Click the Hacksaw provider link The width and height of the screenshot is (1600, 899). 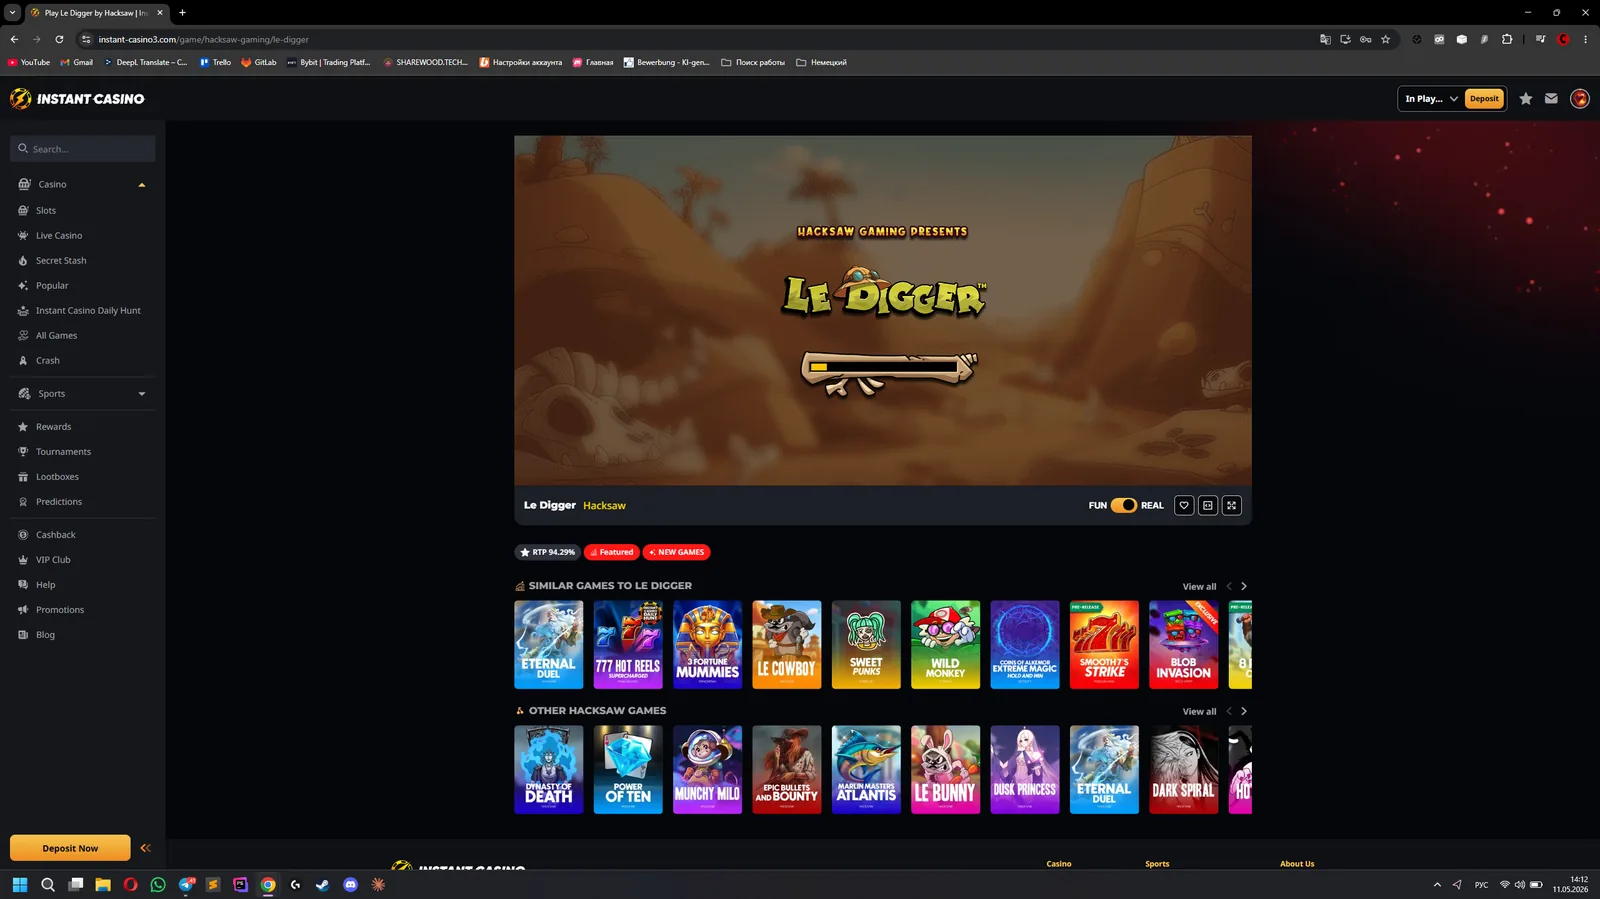click(x=604, y=505)
